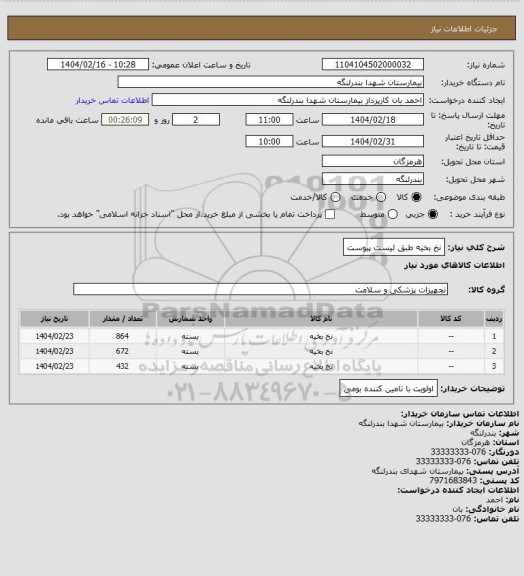524x576 pixels.
Task: Click the اطلاعات تماس سازمان خریدار heading
Action: pos(460,414)
